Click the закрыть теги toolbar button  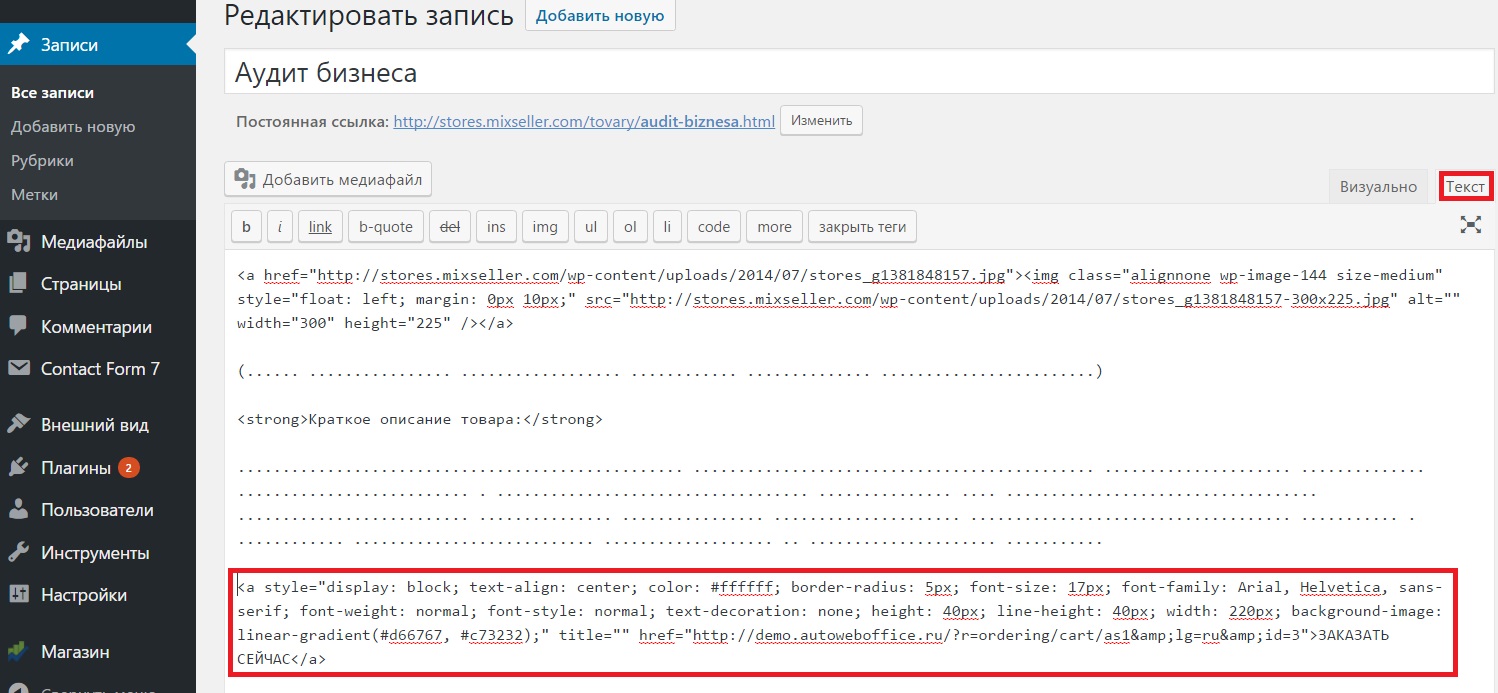pos(862,227)
